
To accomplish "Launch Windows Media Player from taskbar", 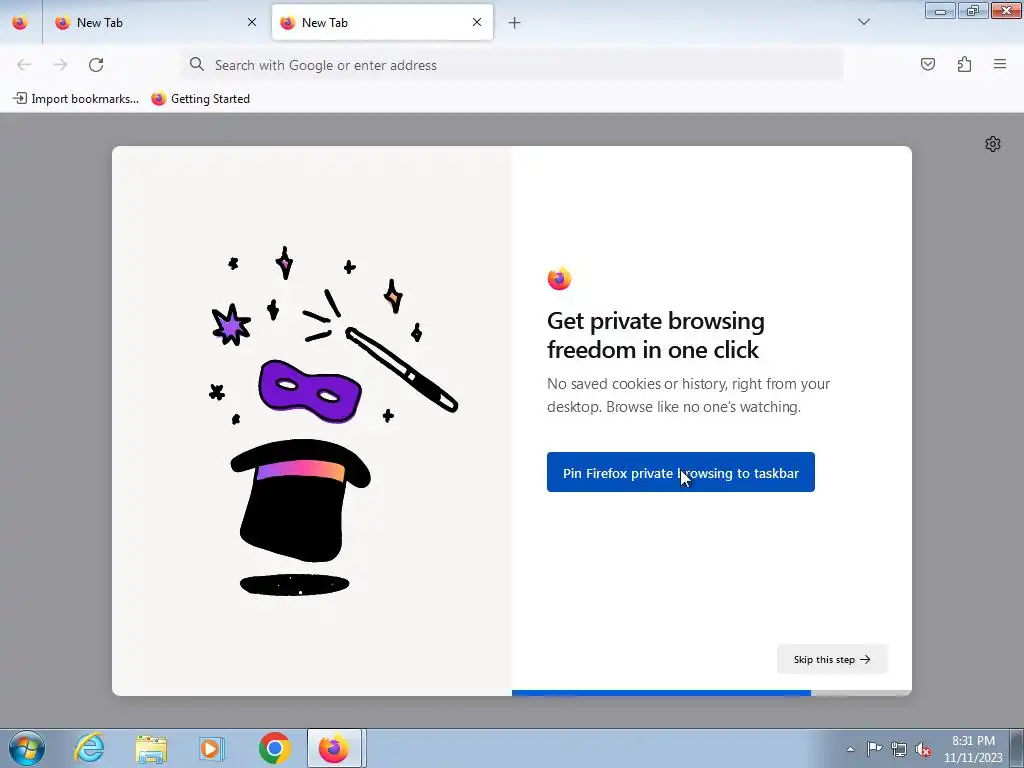I will 211,748.
